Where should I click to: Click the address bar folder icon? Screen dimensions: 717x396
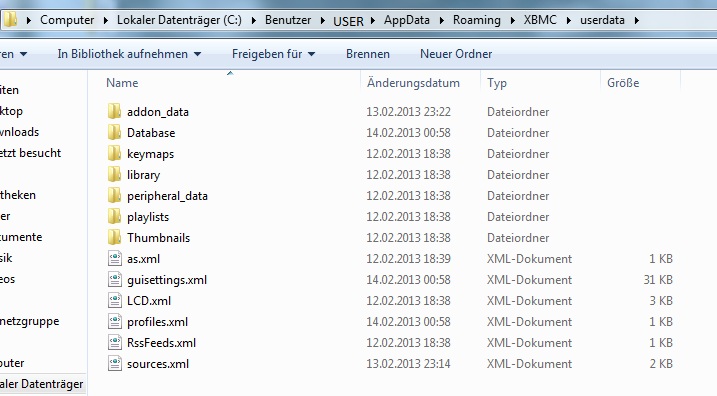click(10, 20)
